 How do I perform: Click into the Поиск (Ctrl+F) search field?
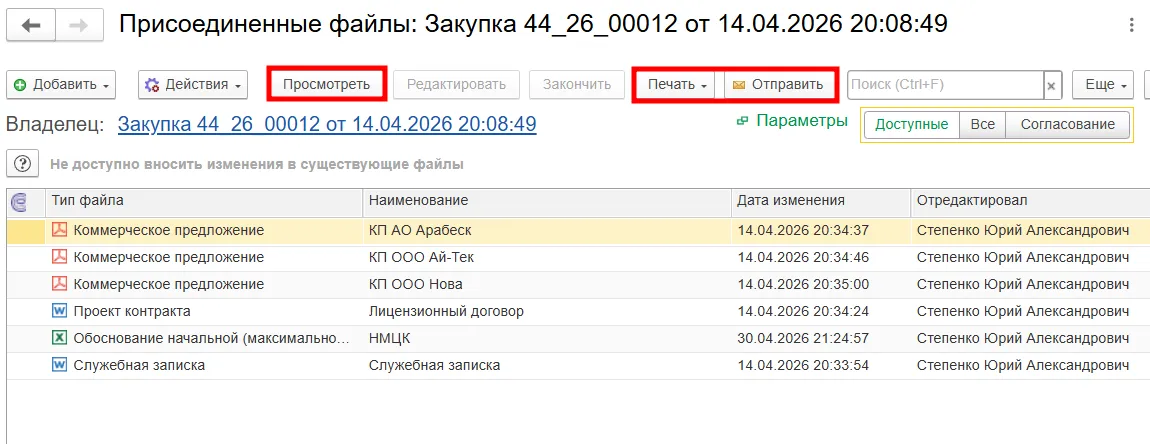[945, 85]
